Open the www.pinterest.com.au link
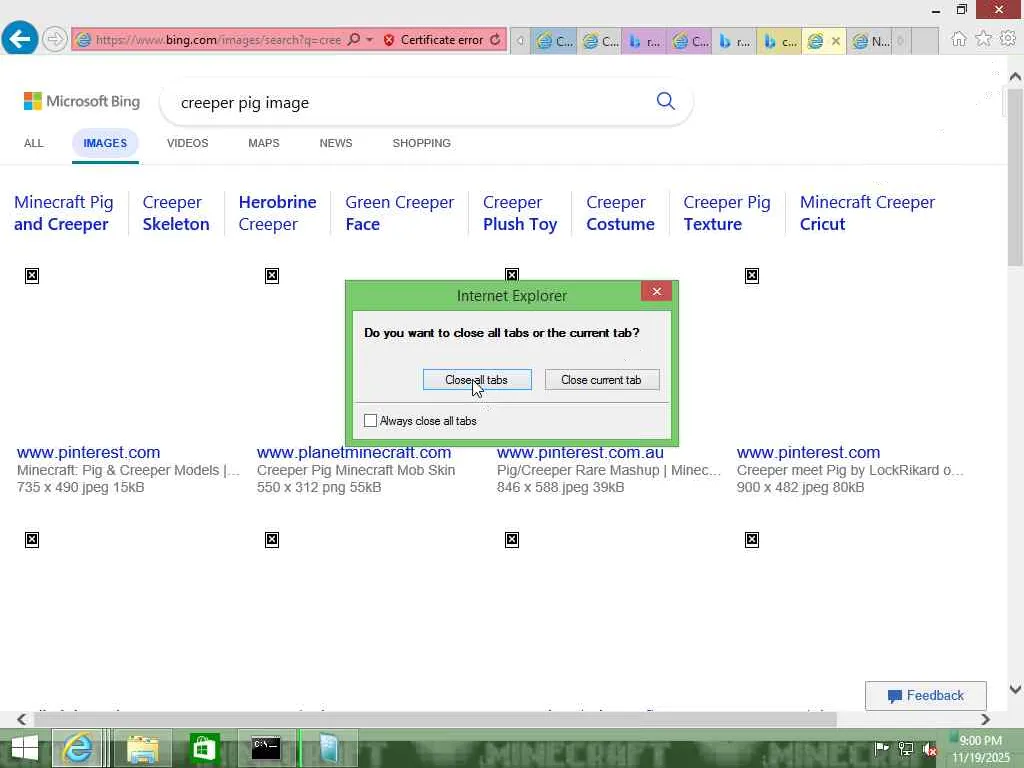 [x=580, y=452]
